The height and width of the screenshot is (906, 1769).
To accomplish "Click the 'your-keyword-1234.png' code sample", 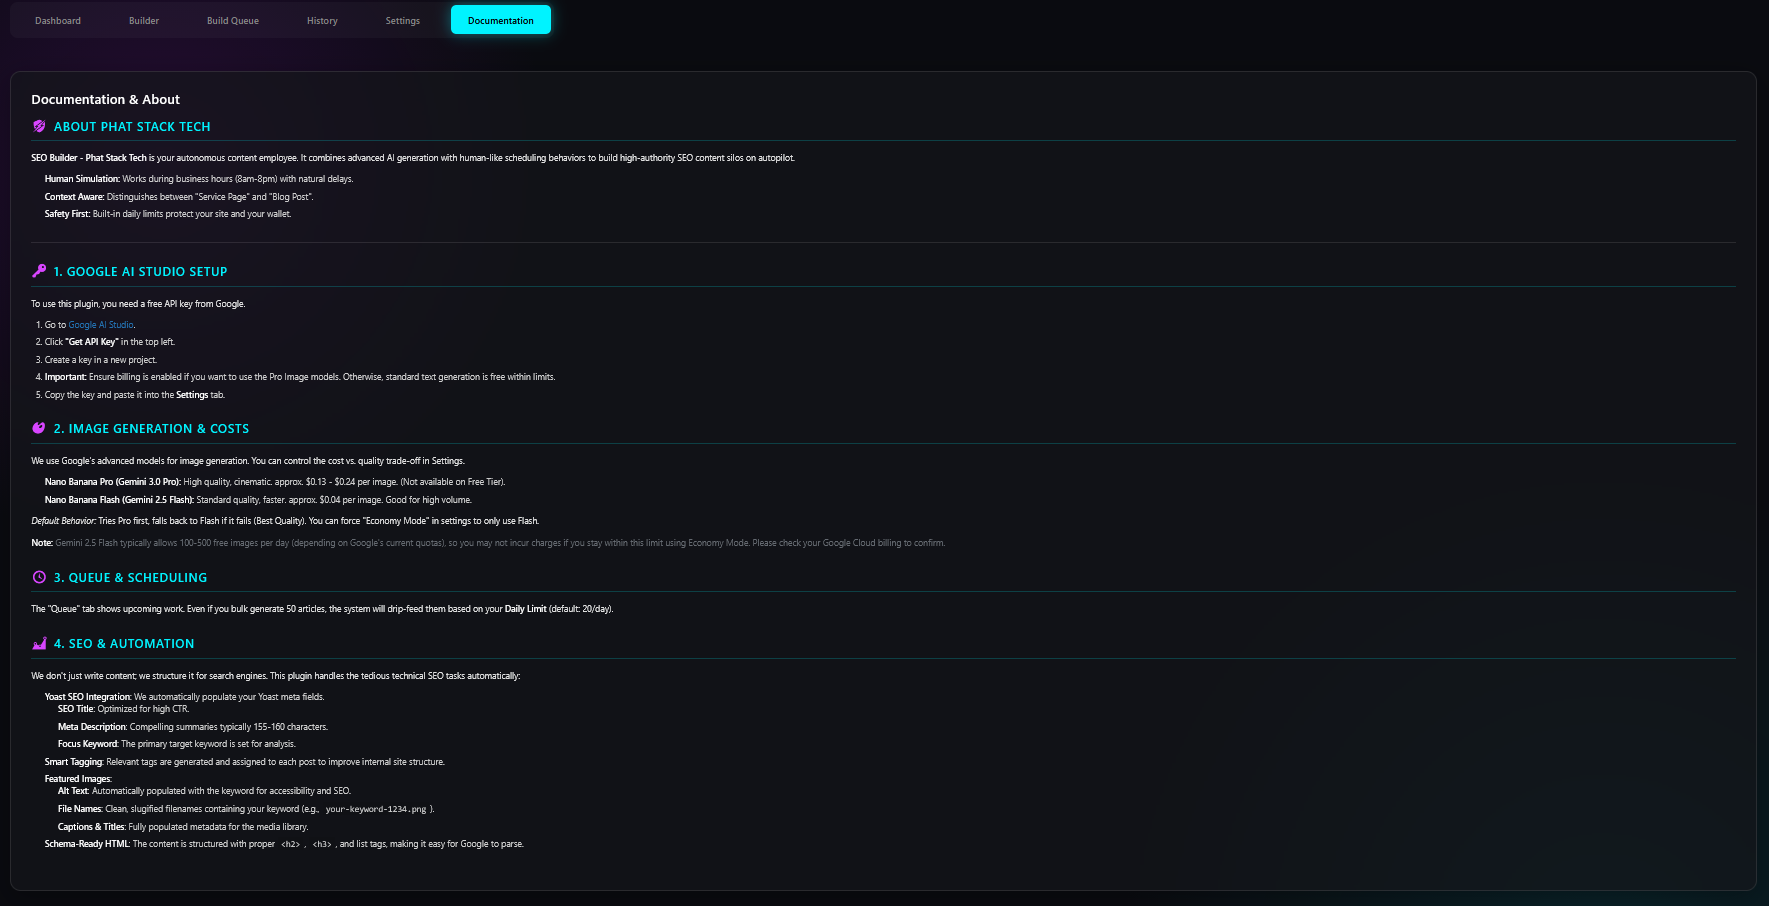I will coord(376,809).
